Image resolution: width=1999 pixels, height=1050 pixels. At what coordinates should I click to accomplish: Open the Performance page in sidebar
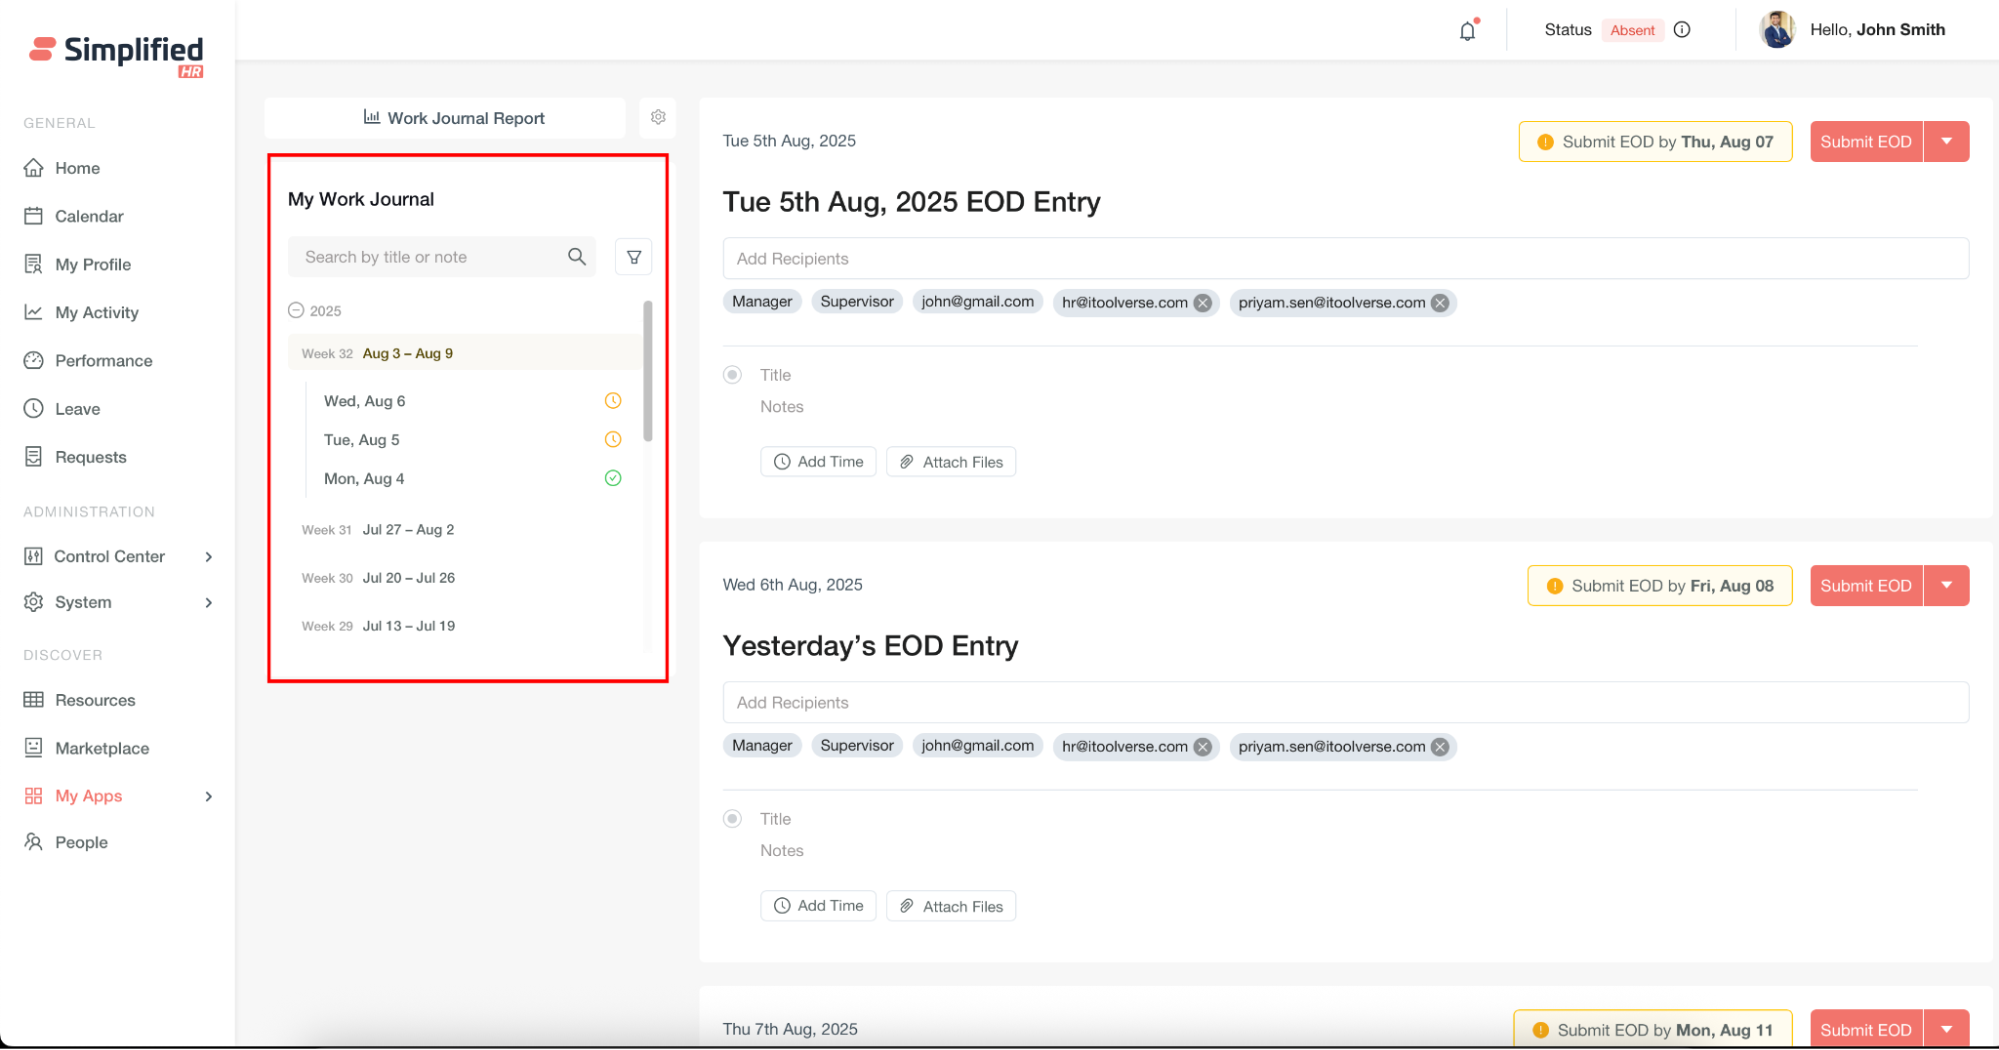pos(103,361)
